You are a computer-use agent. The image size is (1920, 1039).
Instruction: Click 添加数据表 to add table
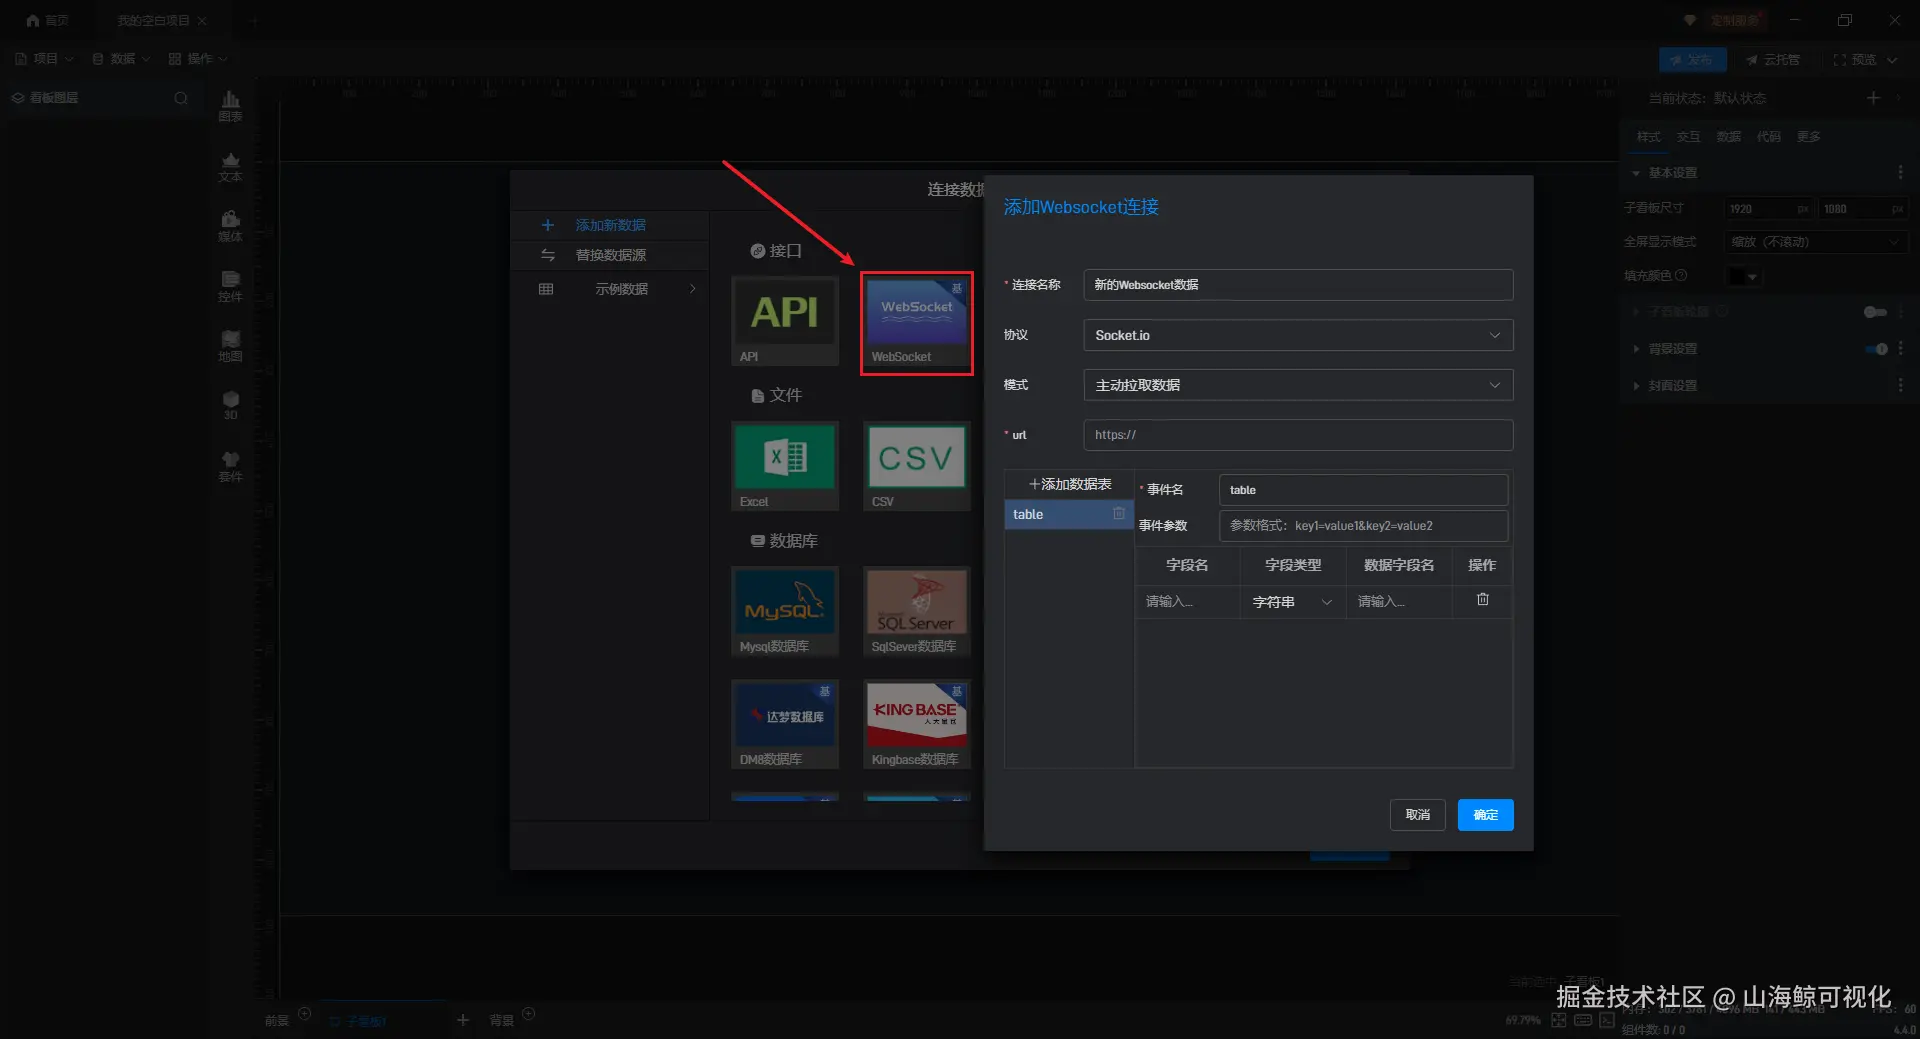1069,484
